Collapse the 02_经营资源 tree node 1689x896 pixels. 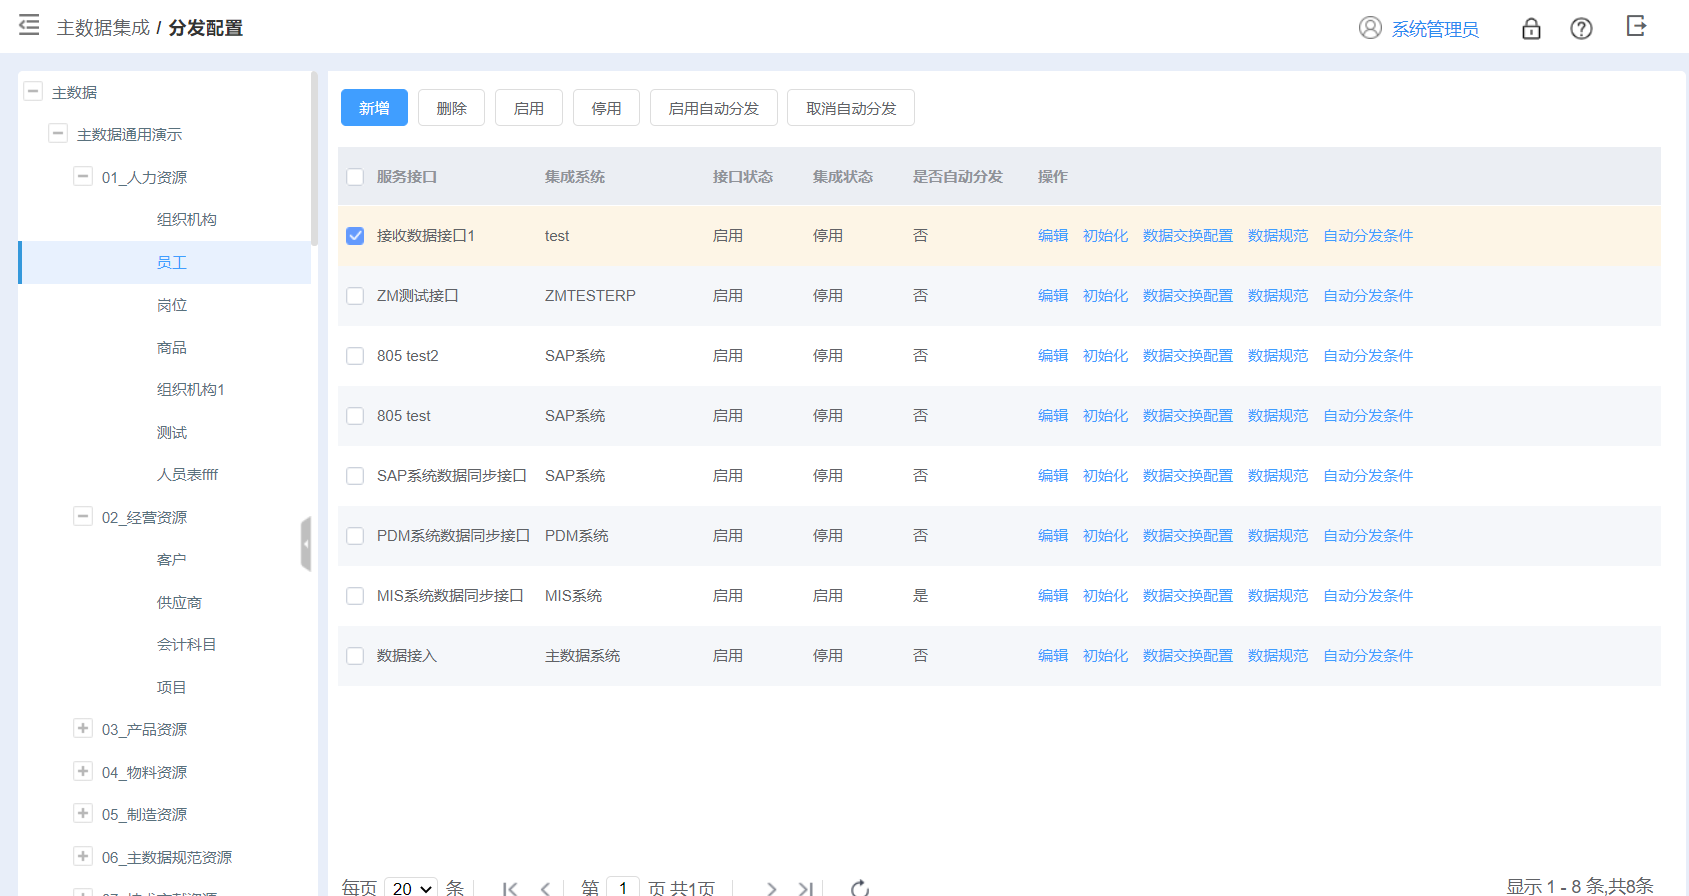pyautogui.click(x=83, y=516)
